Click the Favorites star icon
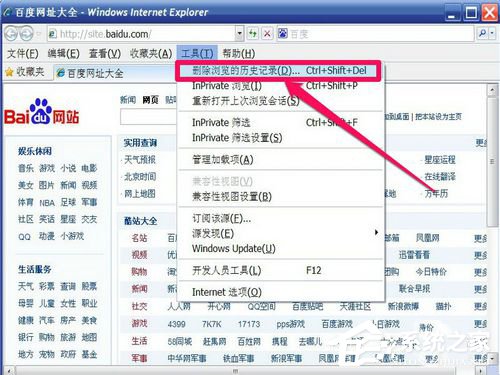500x375 pixels. click(9, 72)
